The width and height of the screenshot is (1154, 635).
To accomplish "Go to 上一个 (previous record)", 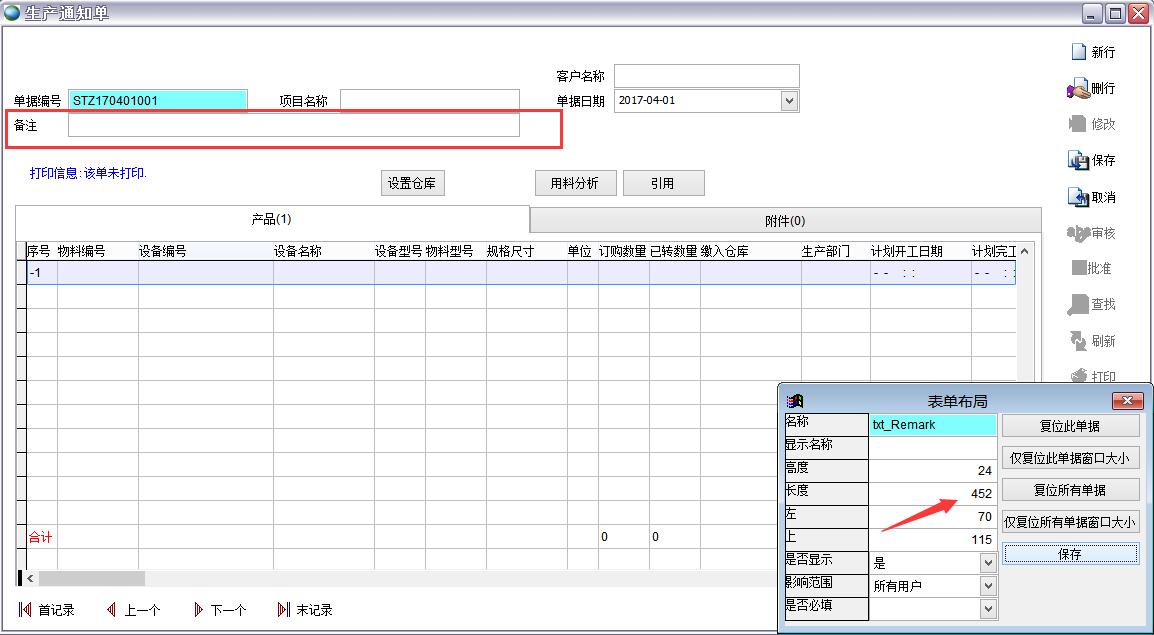I will [x=111, y=610].
